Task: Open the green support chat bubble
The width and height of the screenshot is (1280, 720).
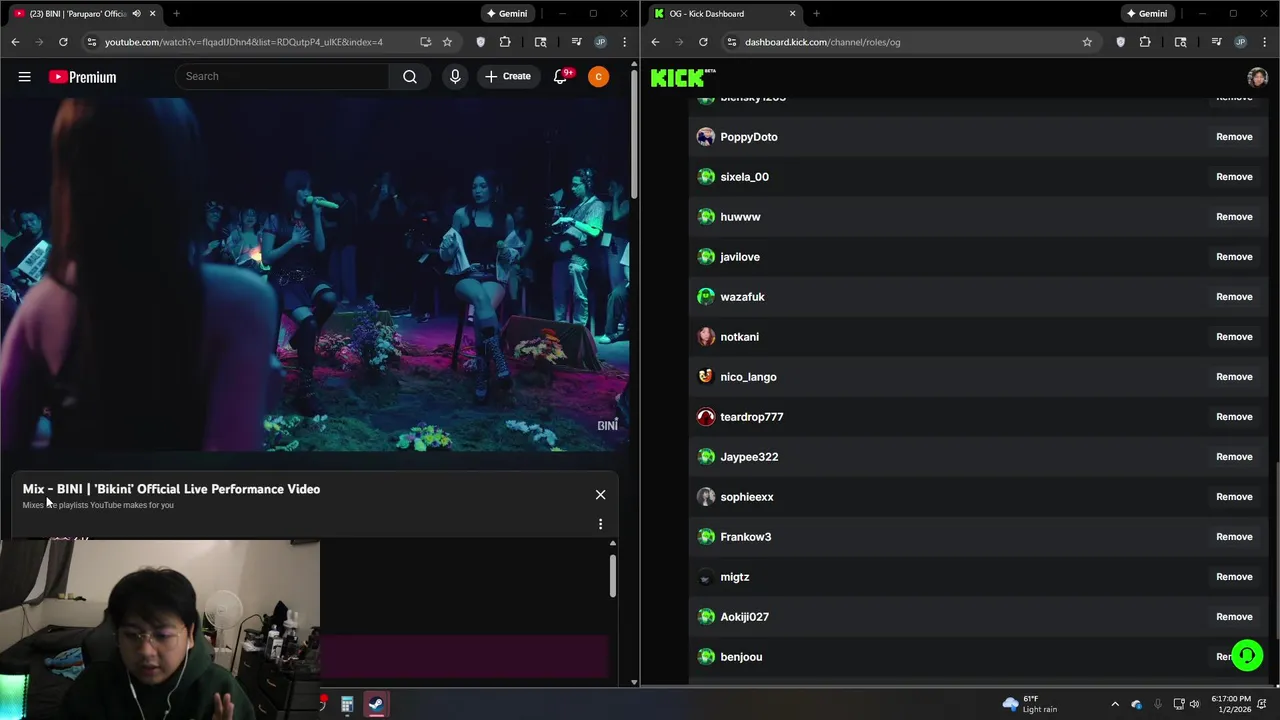Action: coord(1247,656)
